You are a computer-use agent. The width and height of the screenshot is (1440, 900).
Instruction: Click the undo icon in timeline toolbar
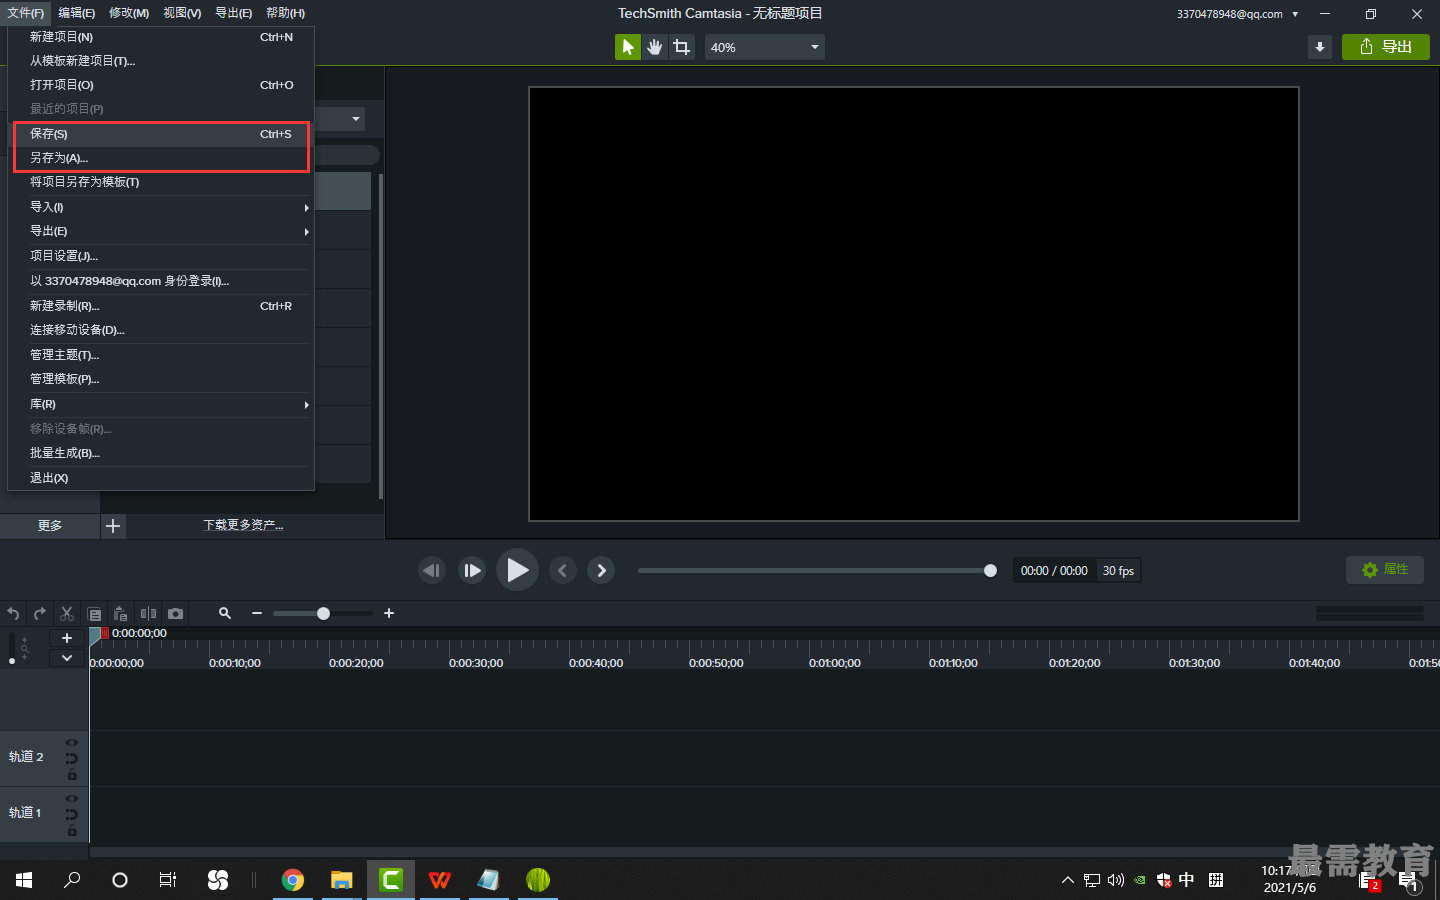[x=13, y=613]
